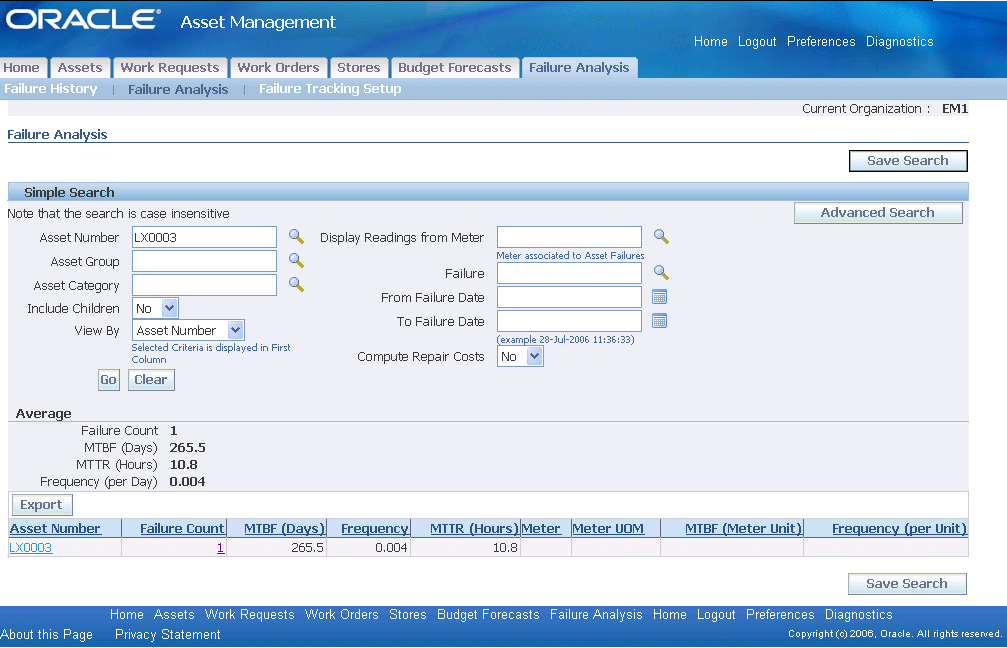Open Failure Analysis subtab
Image resolution: width=1007 pixels, height=648 pixels.
(x=178, y=89)
